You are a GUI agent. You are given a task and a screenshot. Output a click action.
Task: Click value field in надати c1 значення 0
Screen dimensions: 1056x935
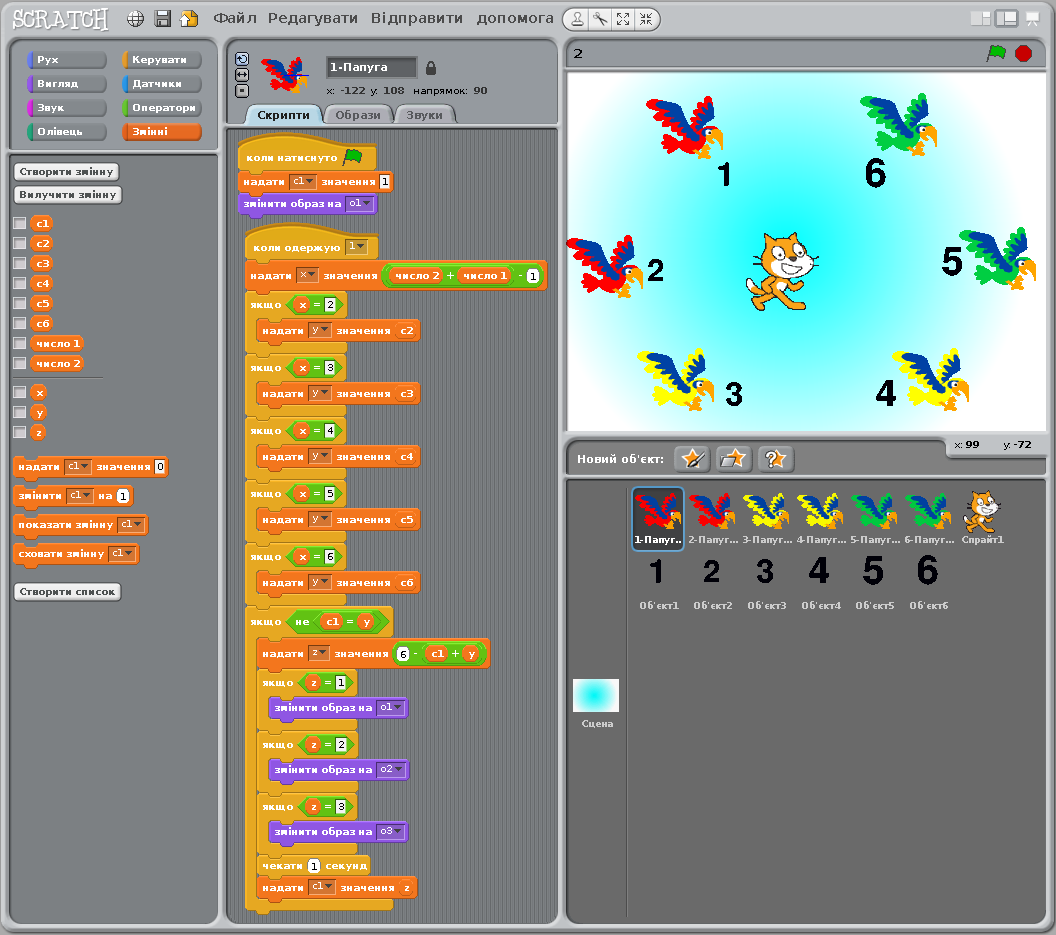point(160,467)
